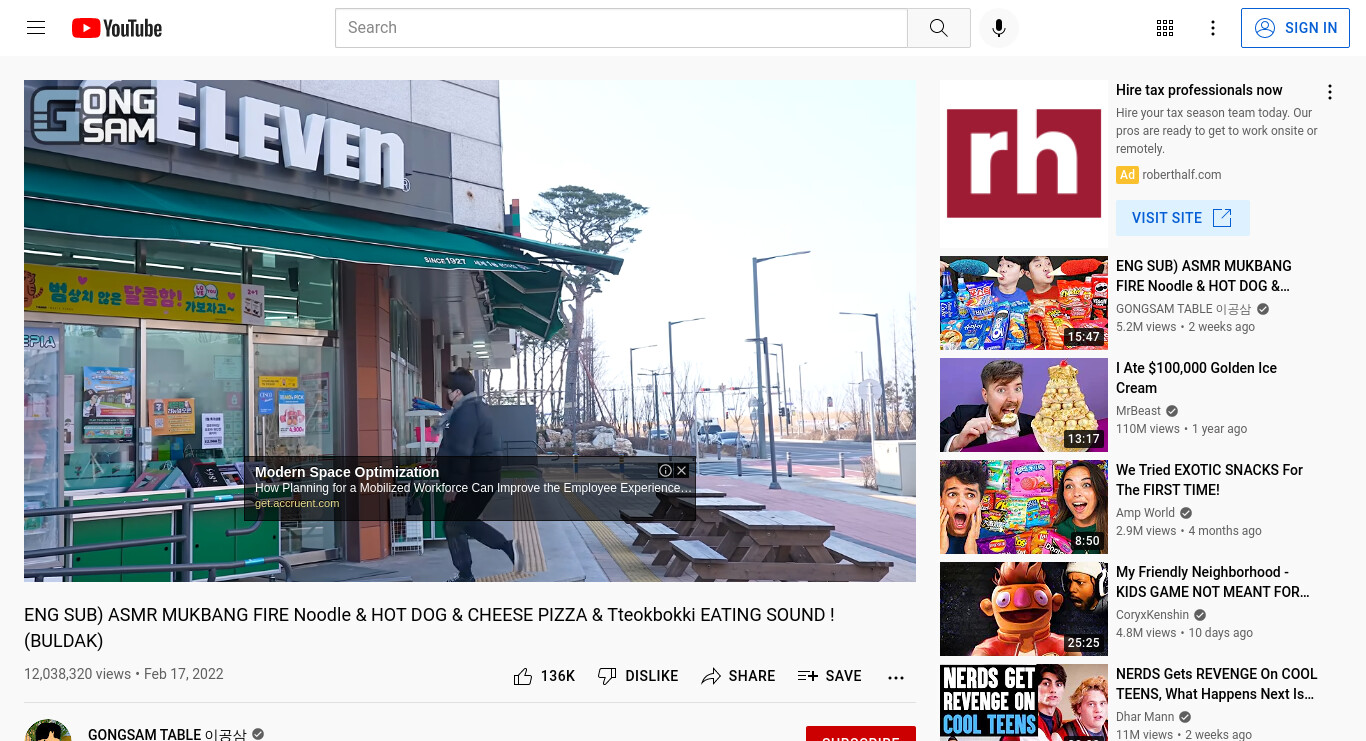
Task: Visit get.accruent.com ad link
Action: [x=297, y=503]
